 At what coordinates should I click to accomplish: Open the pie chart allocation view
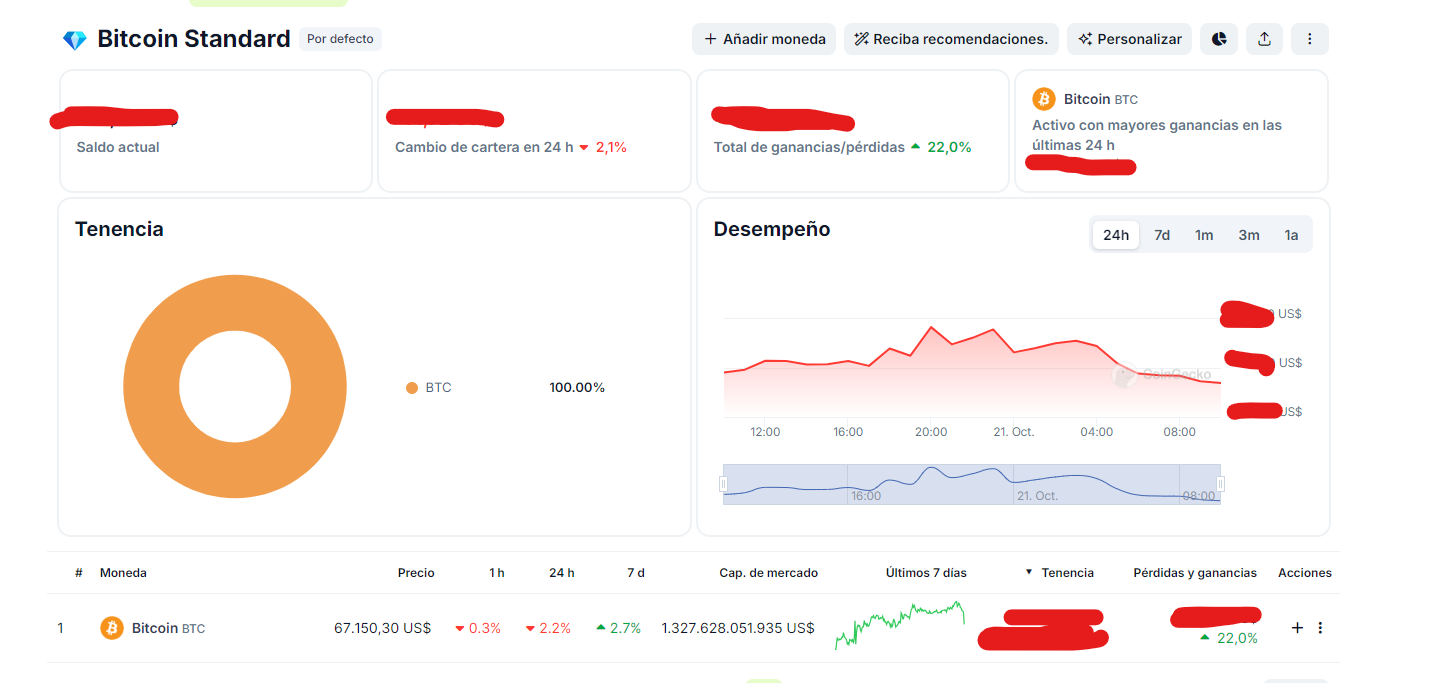coord(1219,39)
